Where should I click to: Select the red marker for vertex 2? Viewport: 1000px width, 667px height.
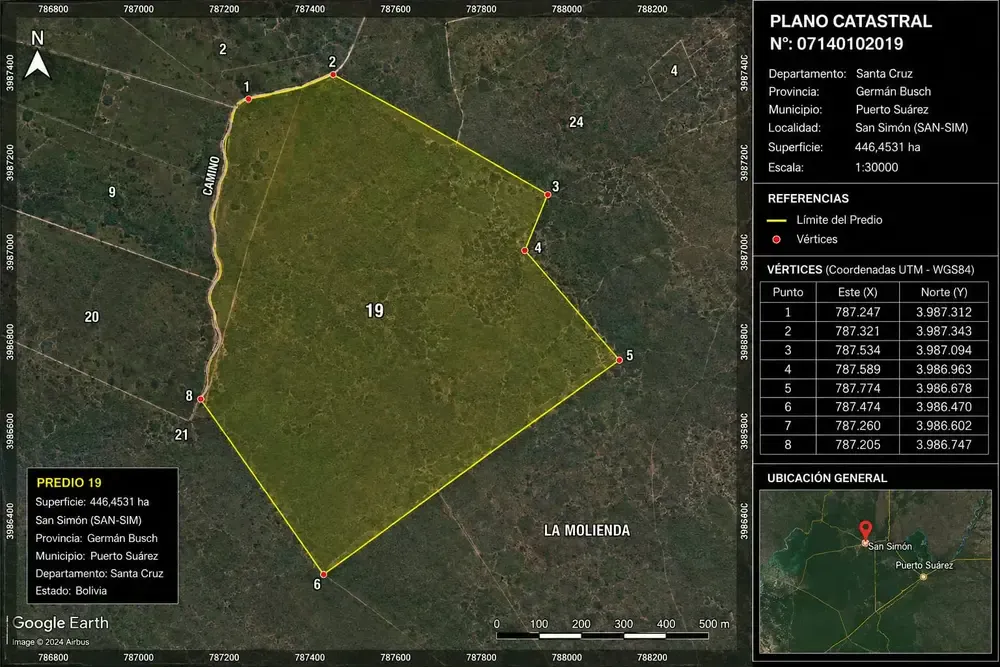pyautogui.click(x=333, y=75)
